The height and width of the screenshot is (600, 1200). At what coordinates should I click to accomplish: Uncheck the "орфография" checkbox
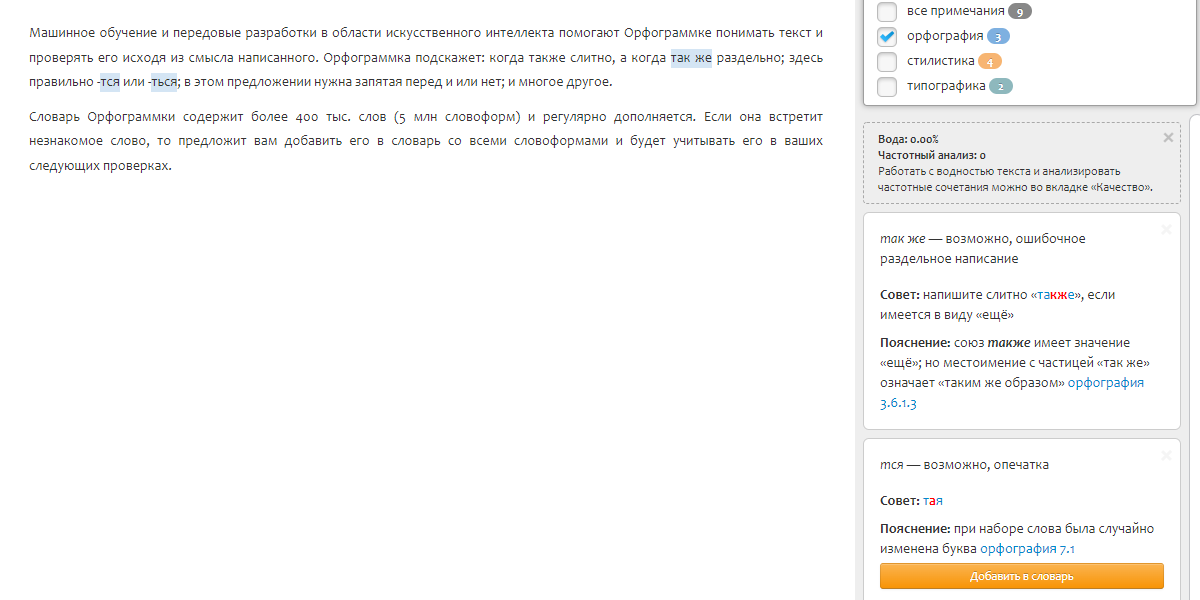click(887, 37)
